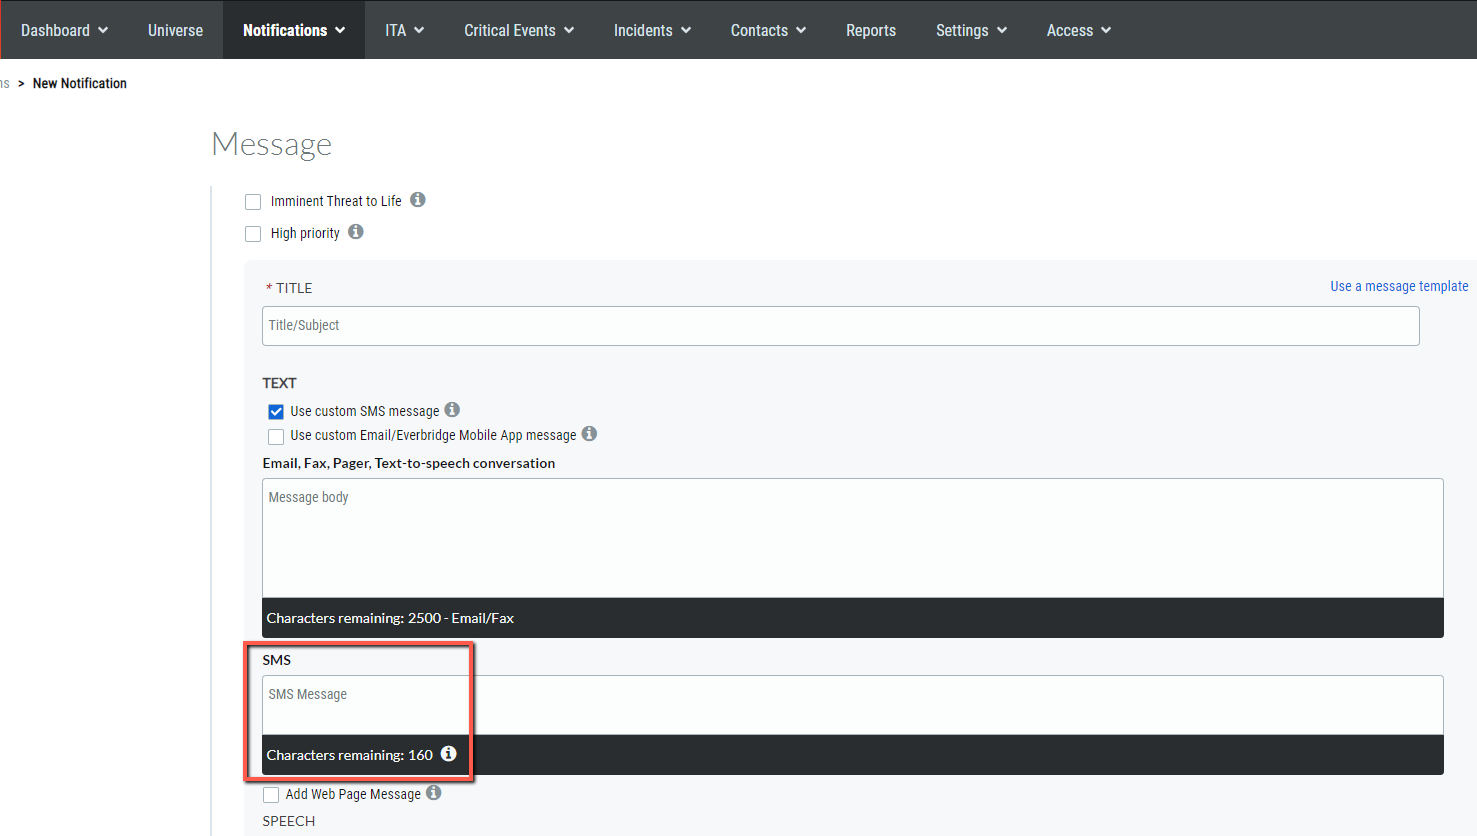Click the Use a message template link
The height and width of the screenshot is (836, 1477).
pos(1399,286)
